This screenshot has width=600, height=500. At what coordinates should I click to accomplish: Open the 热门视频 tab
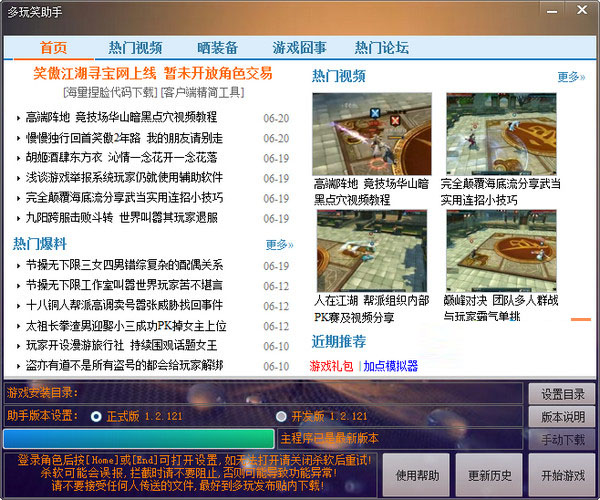pyautogui.click(x=135, y=48)
